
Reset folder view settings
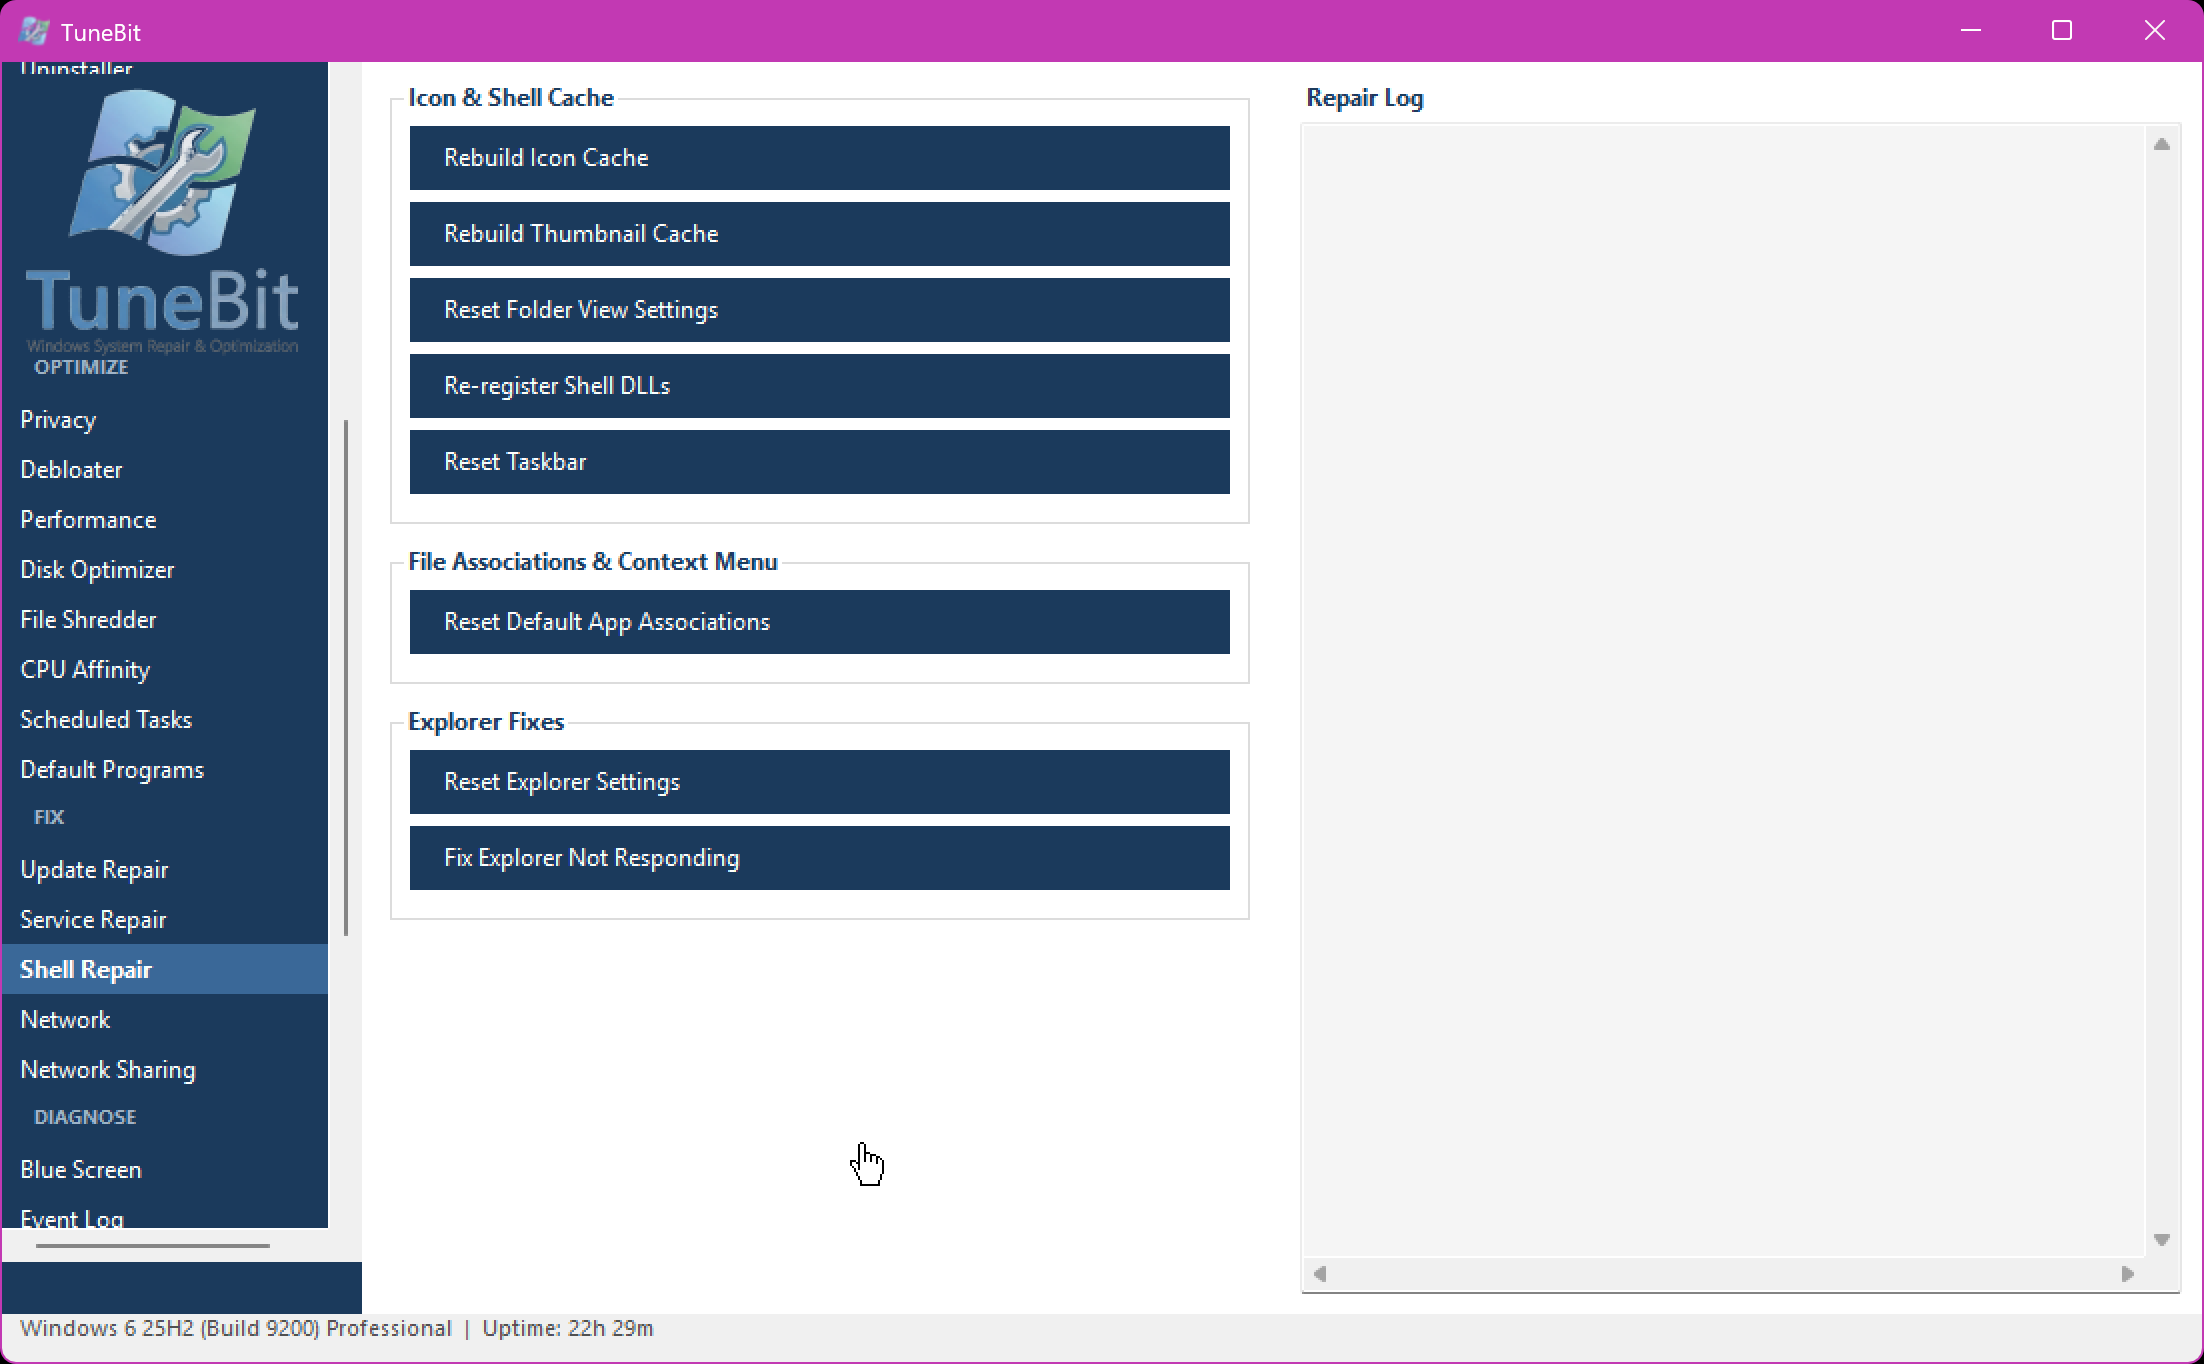tap(819, 310)
